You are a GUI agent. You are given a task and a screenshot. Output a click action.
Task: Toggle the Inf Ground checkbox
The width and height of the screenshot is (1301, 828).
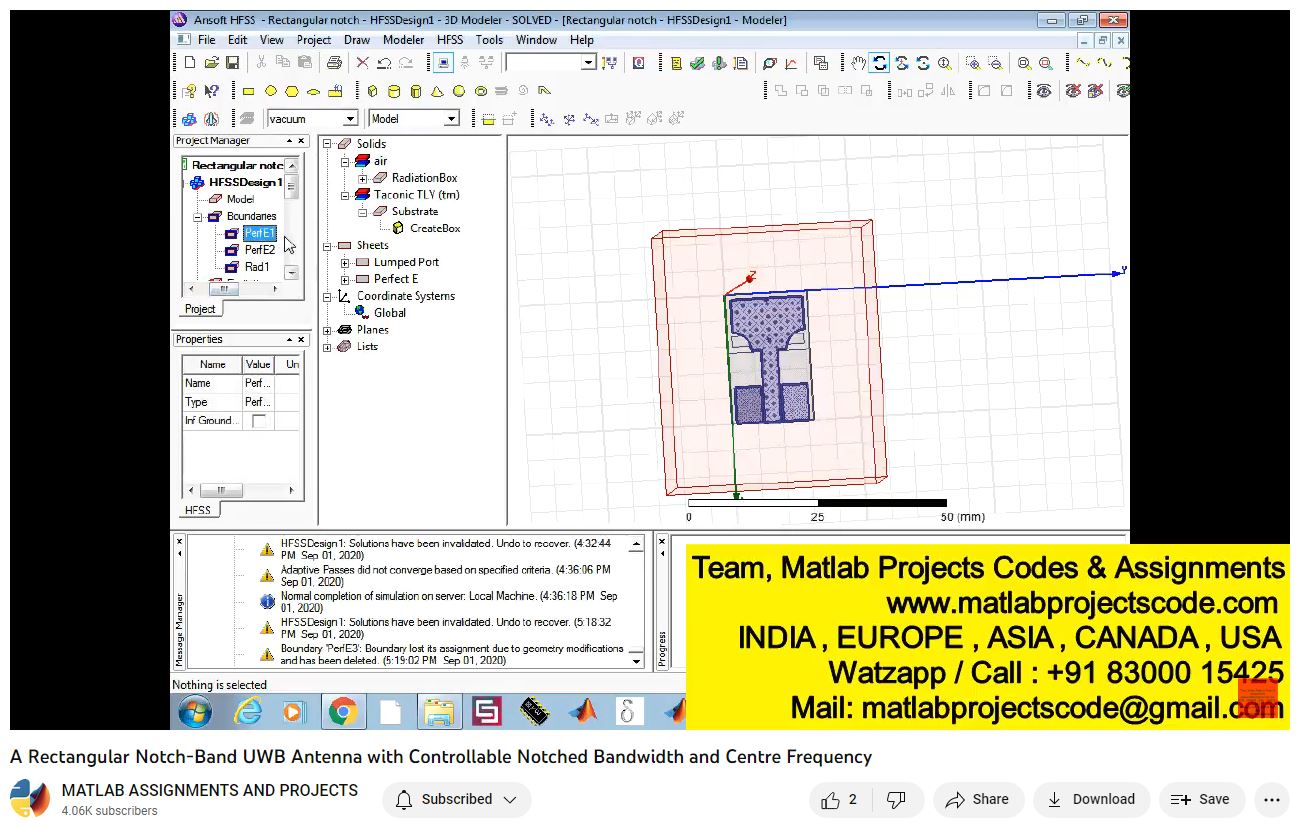point(259,421)
